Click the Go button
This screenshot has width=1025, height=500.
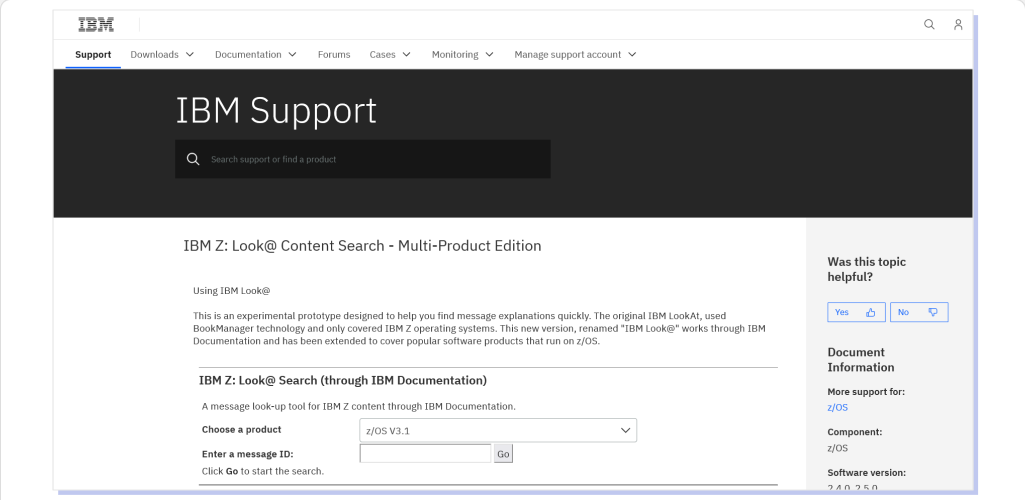[x=503, y=454]
